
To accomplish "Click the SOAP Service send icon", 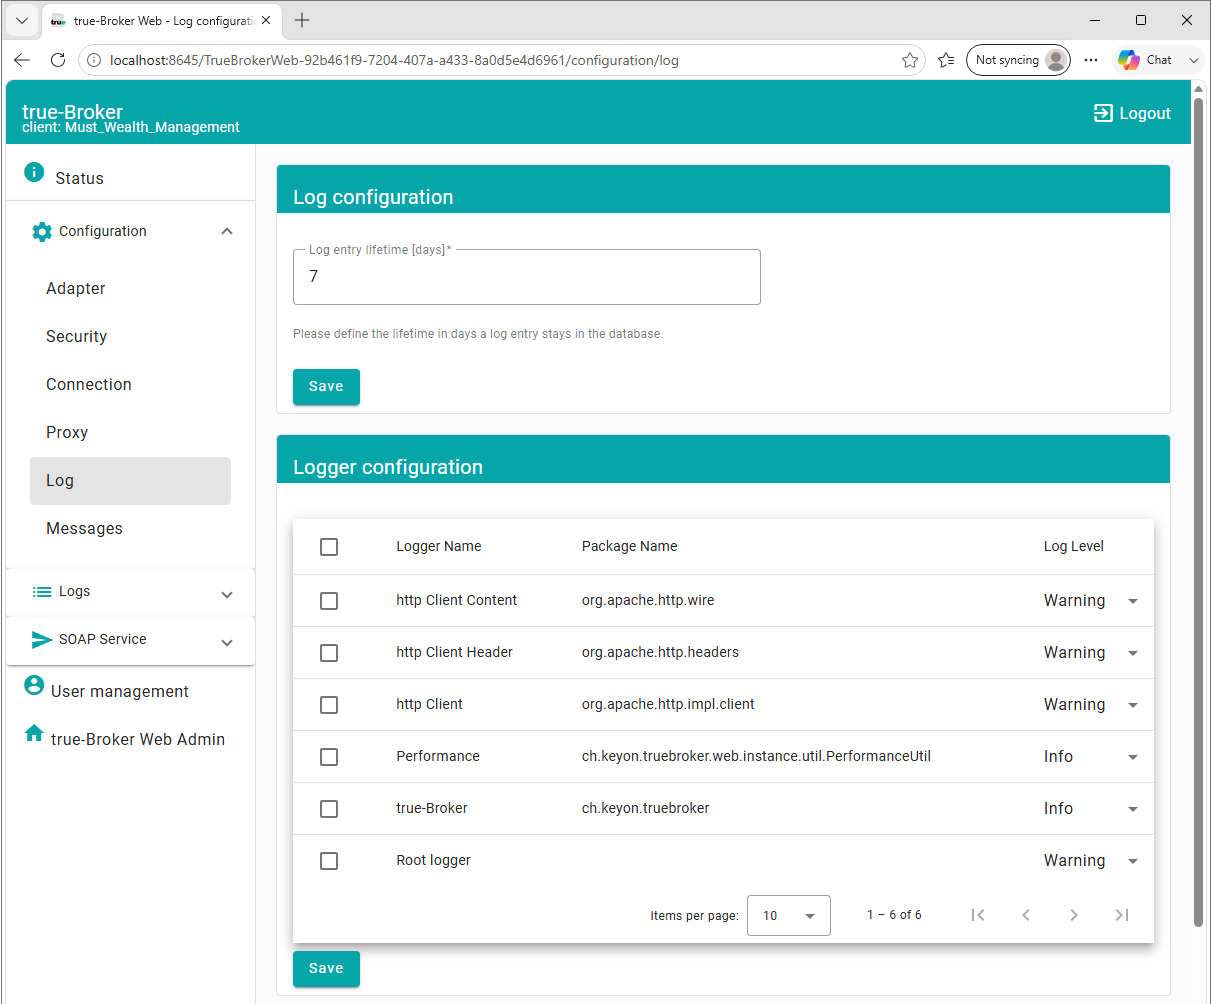I will pos(42,640).
